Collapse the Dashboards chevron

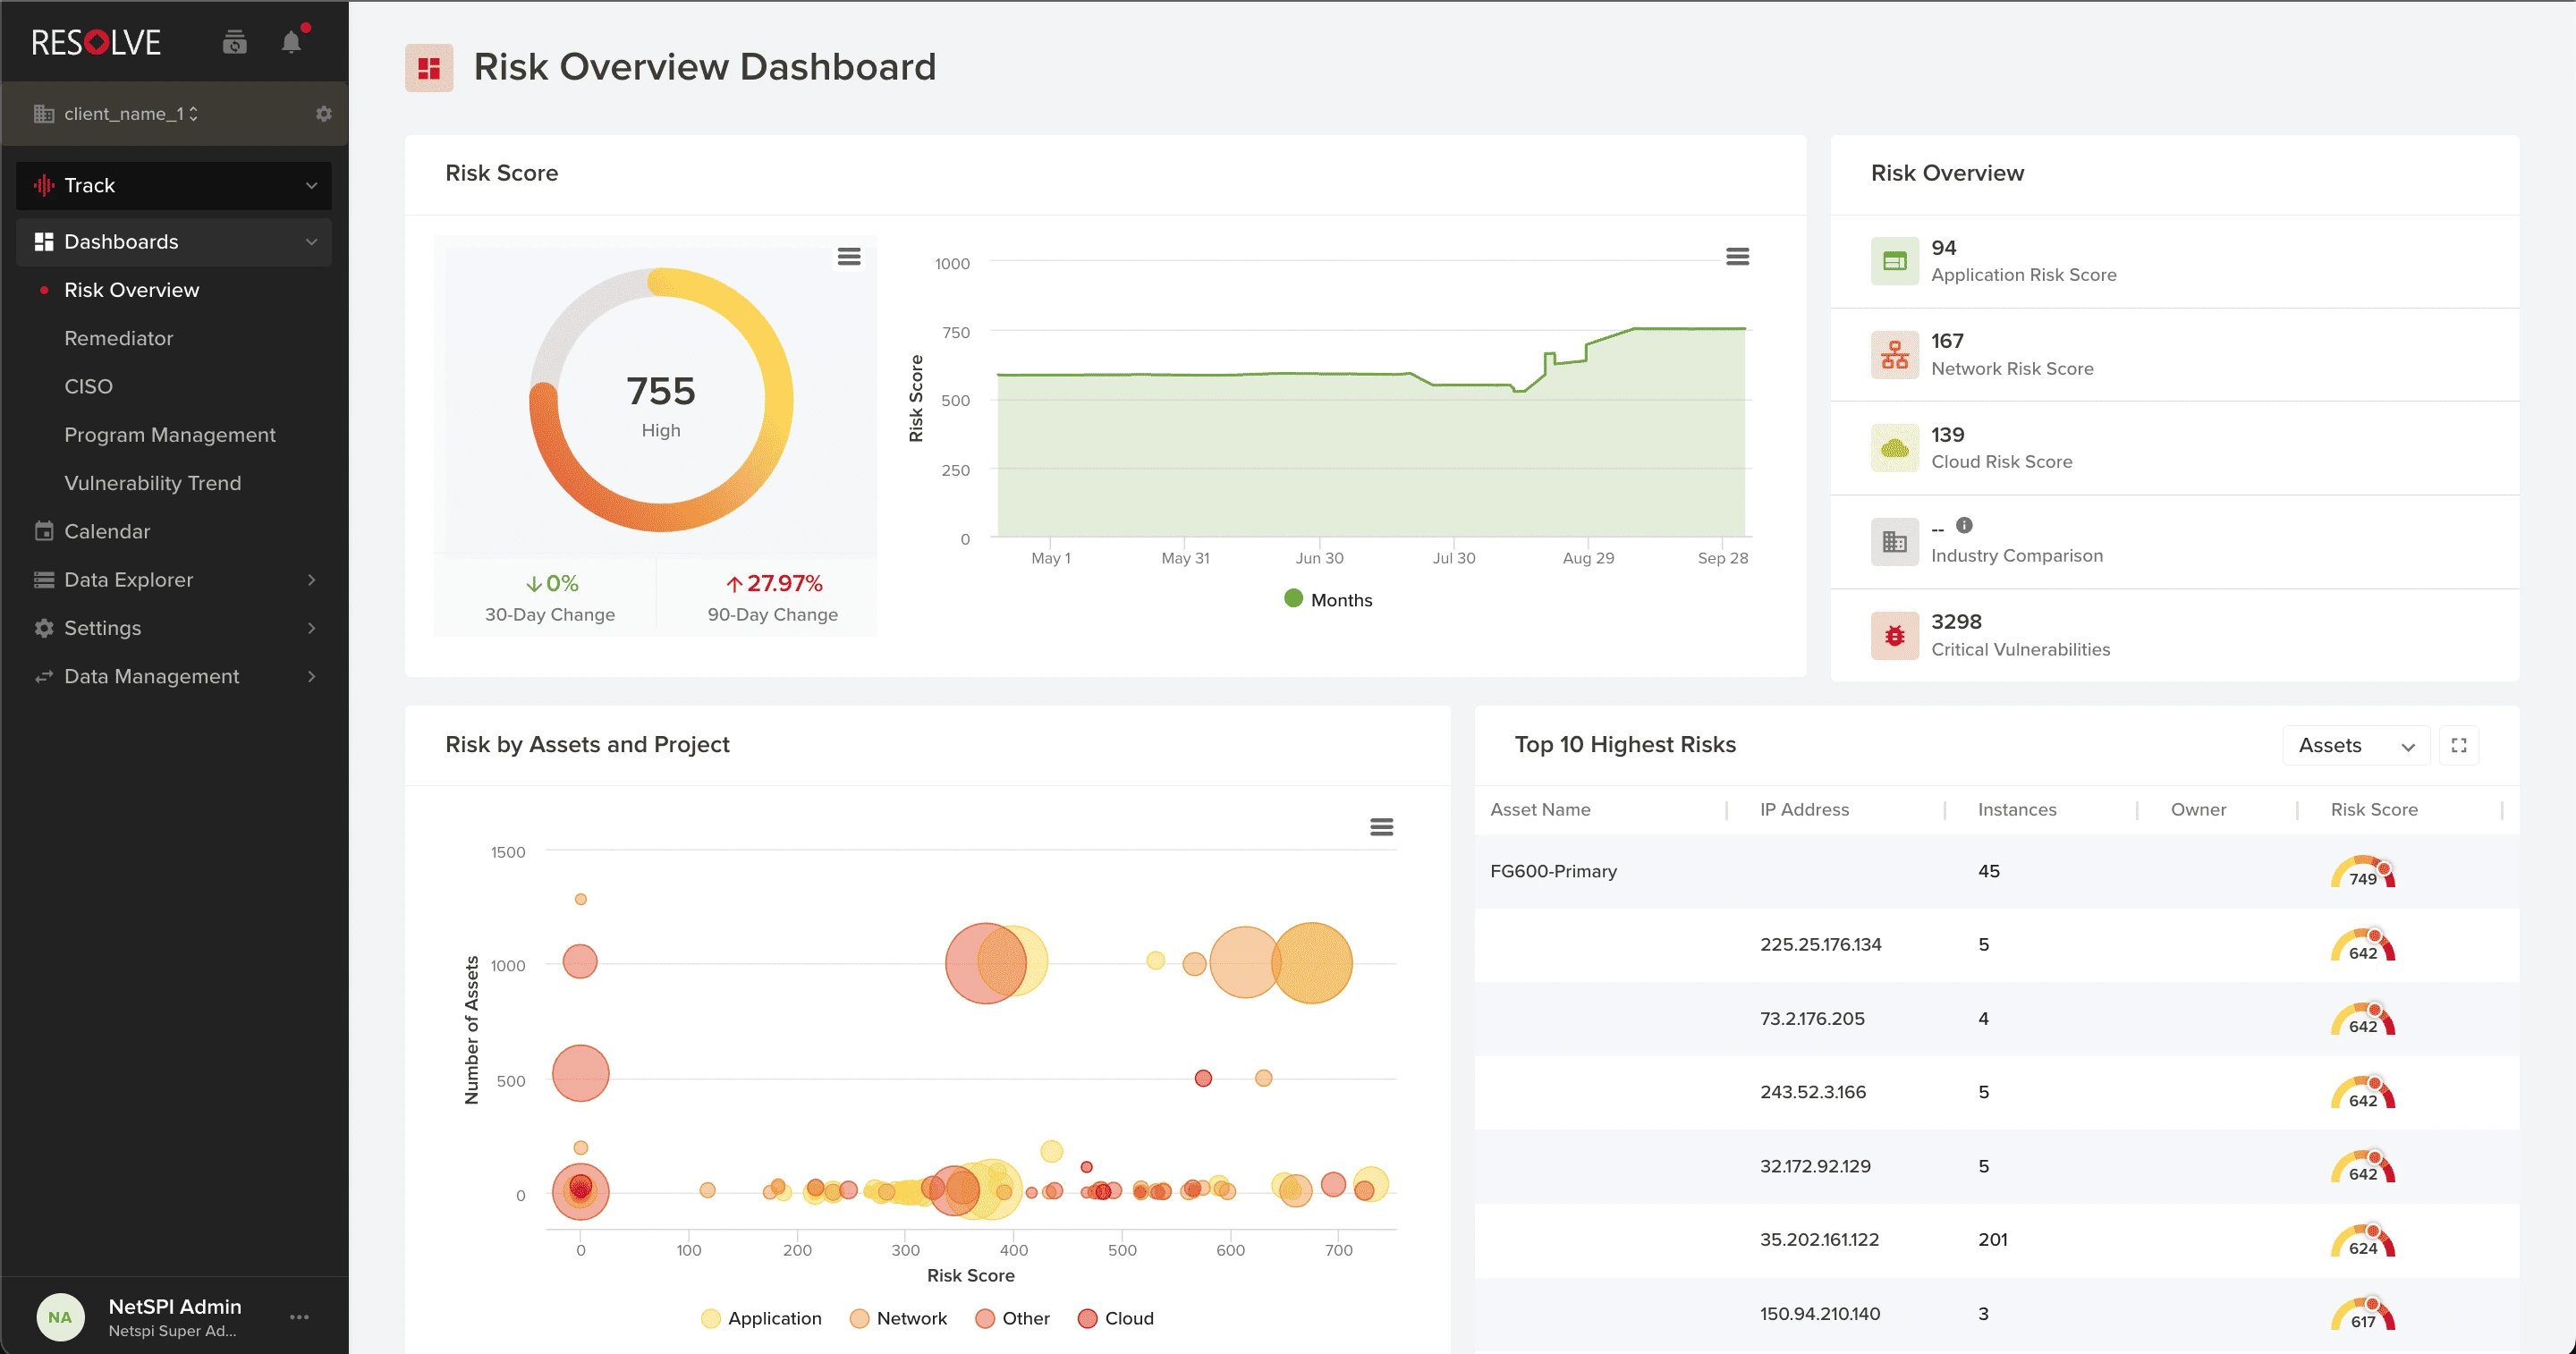(311, 242)
